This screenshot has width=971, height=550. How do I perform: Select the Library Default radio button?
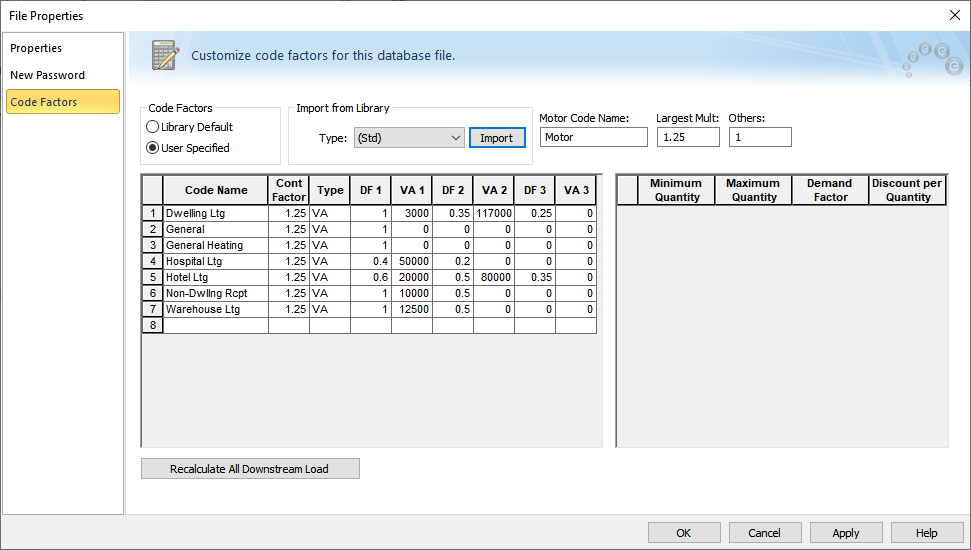click(x=153, y=127)
